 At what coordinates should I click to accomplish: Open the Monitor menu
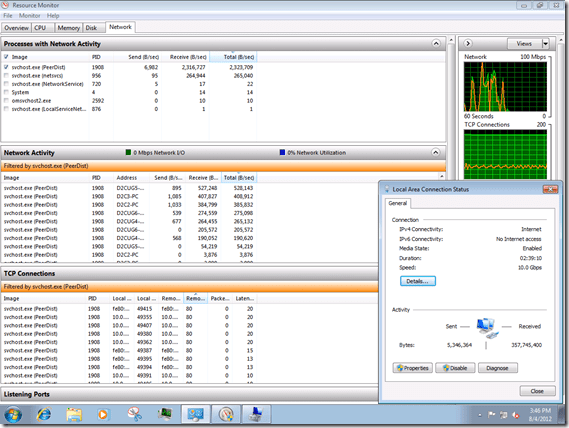(29, 16)
